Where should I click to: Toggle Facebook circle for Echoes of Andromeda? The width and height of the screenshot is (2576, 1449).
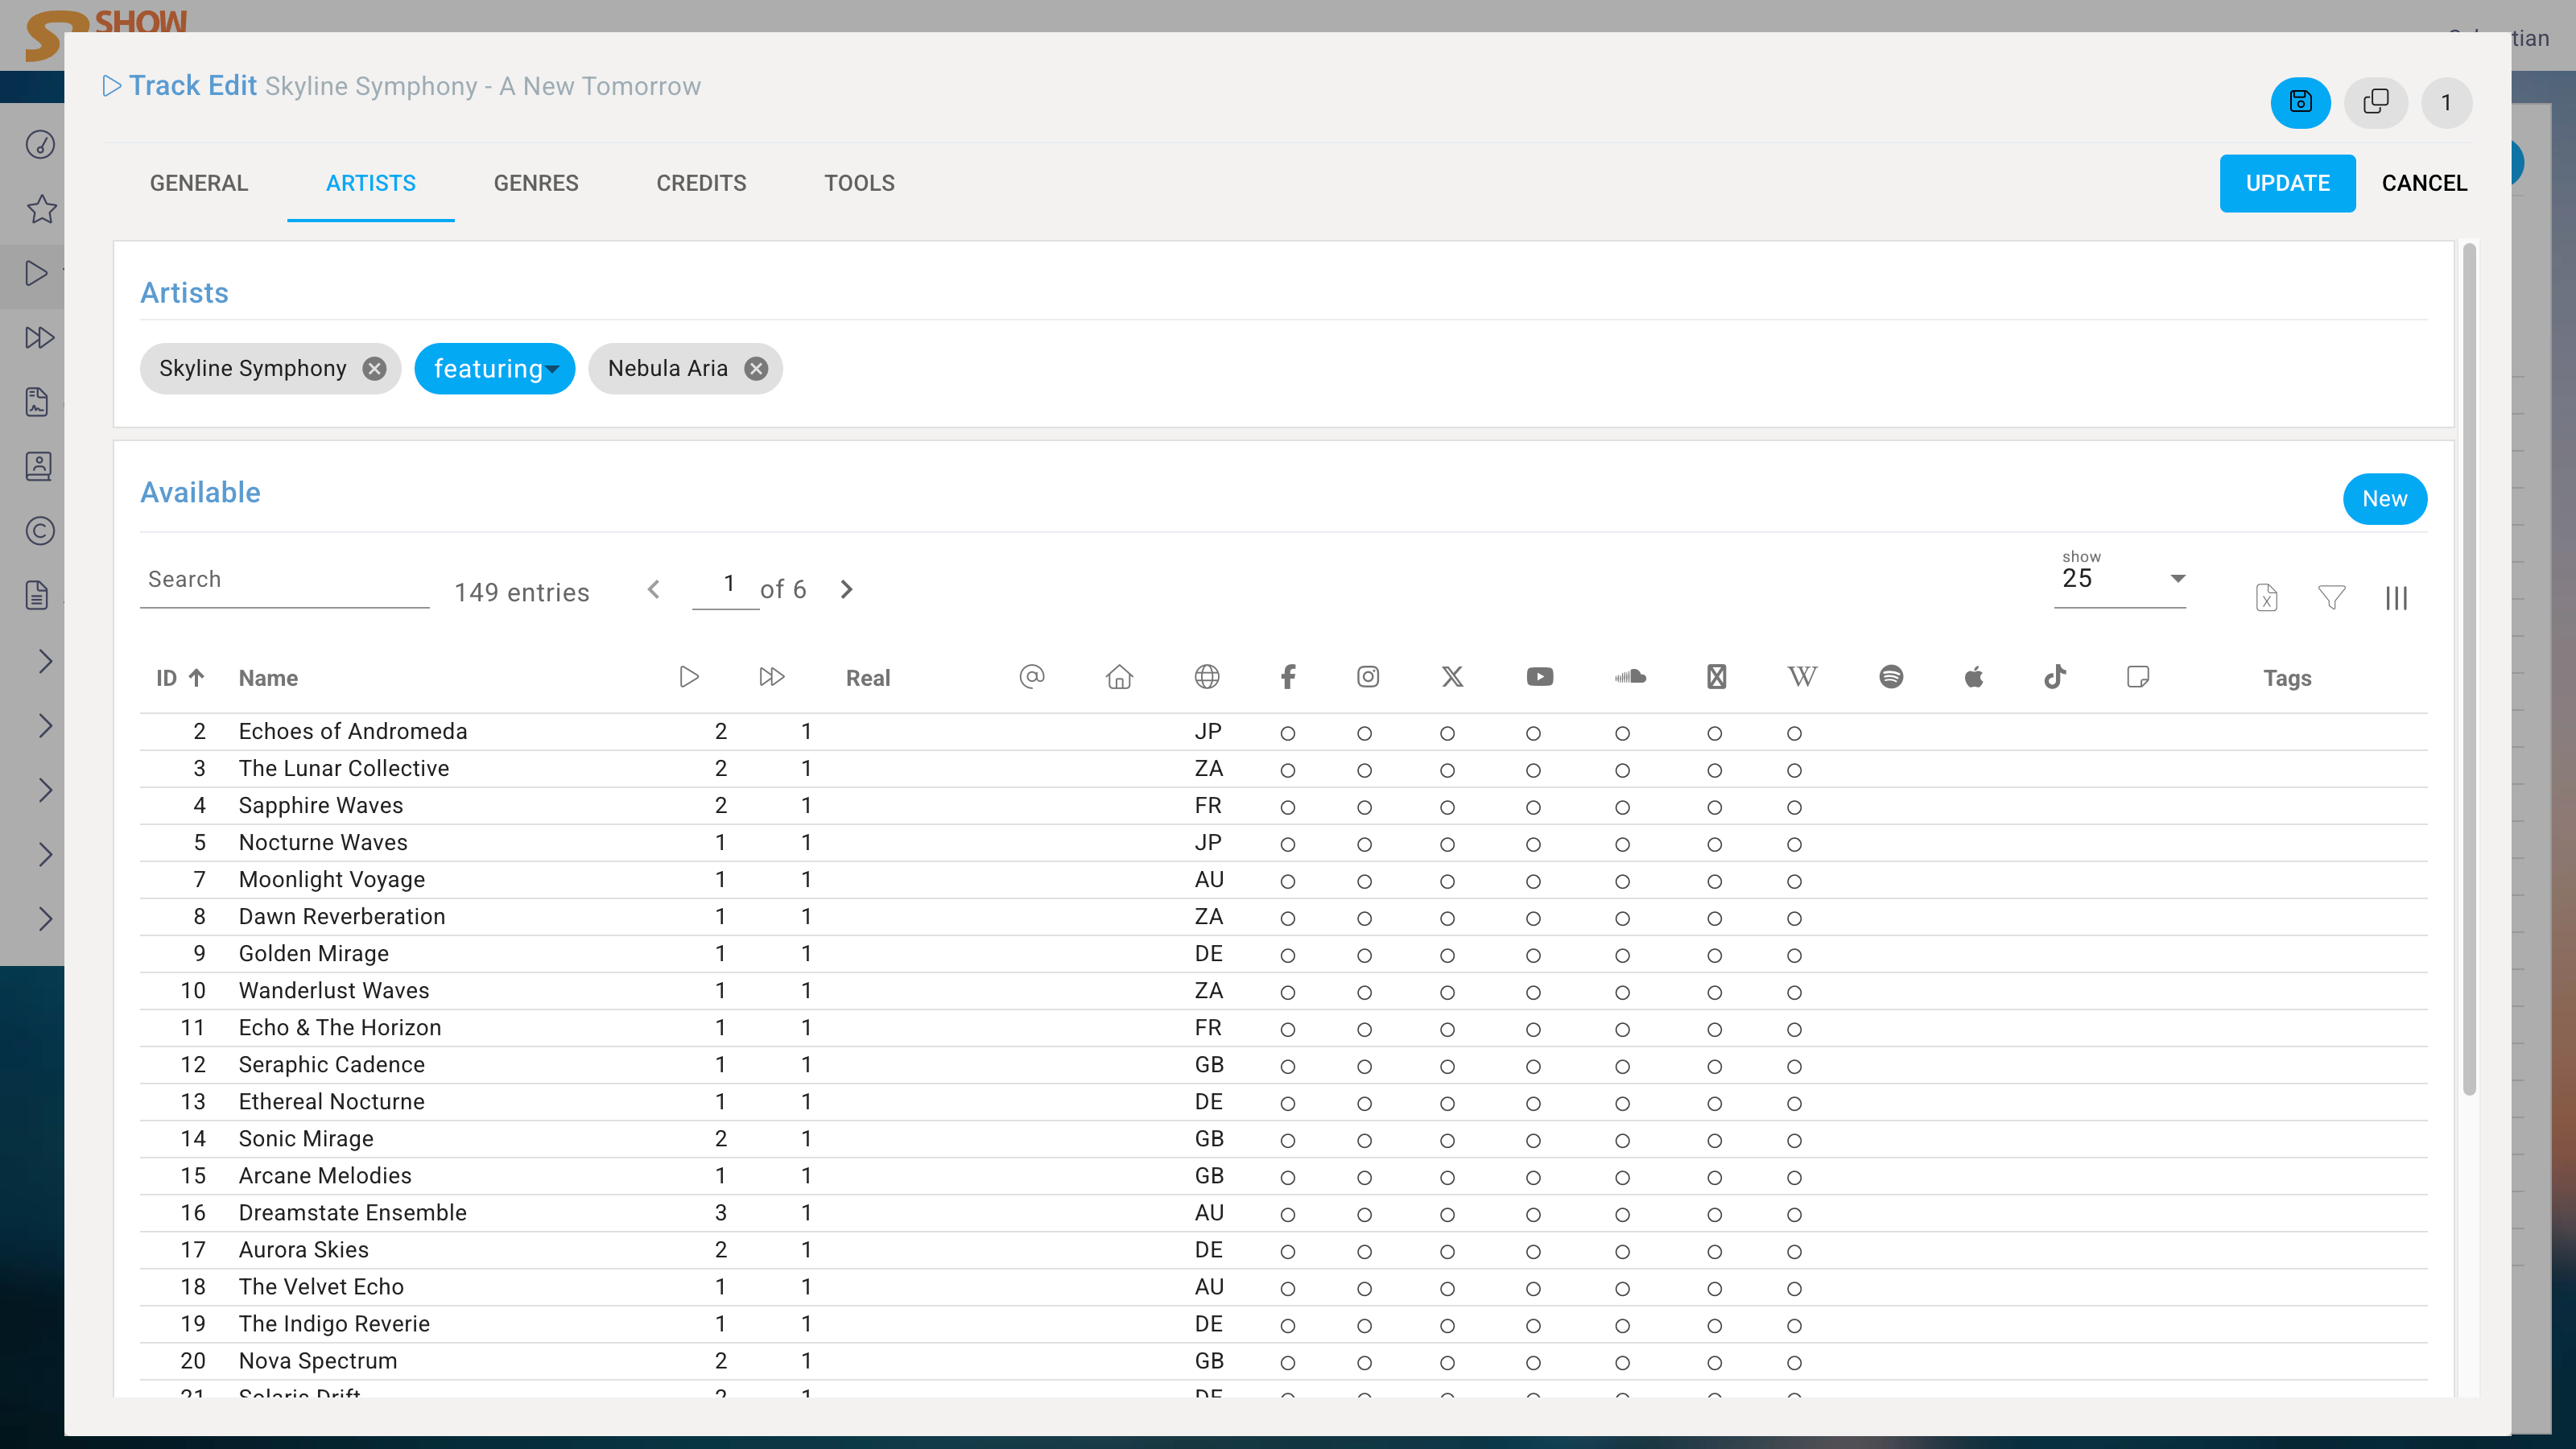1287,733
